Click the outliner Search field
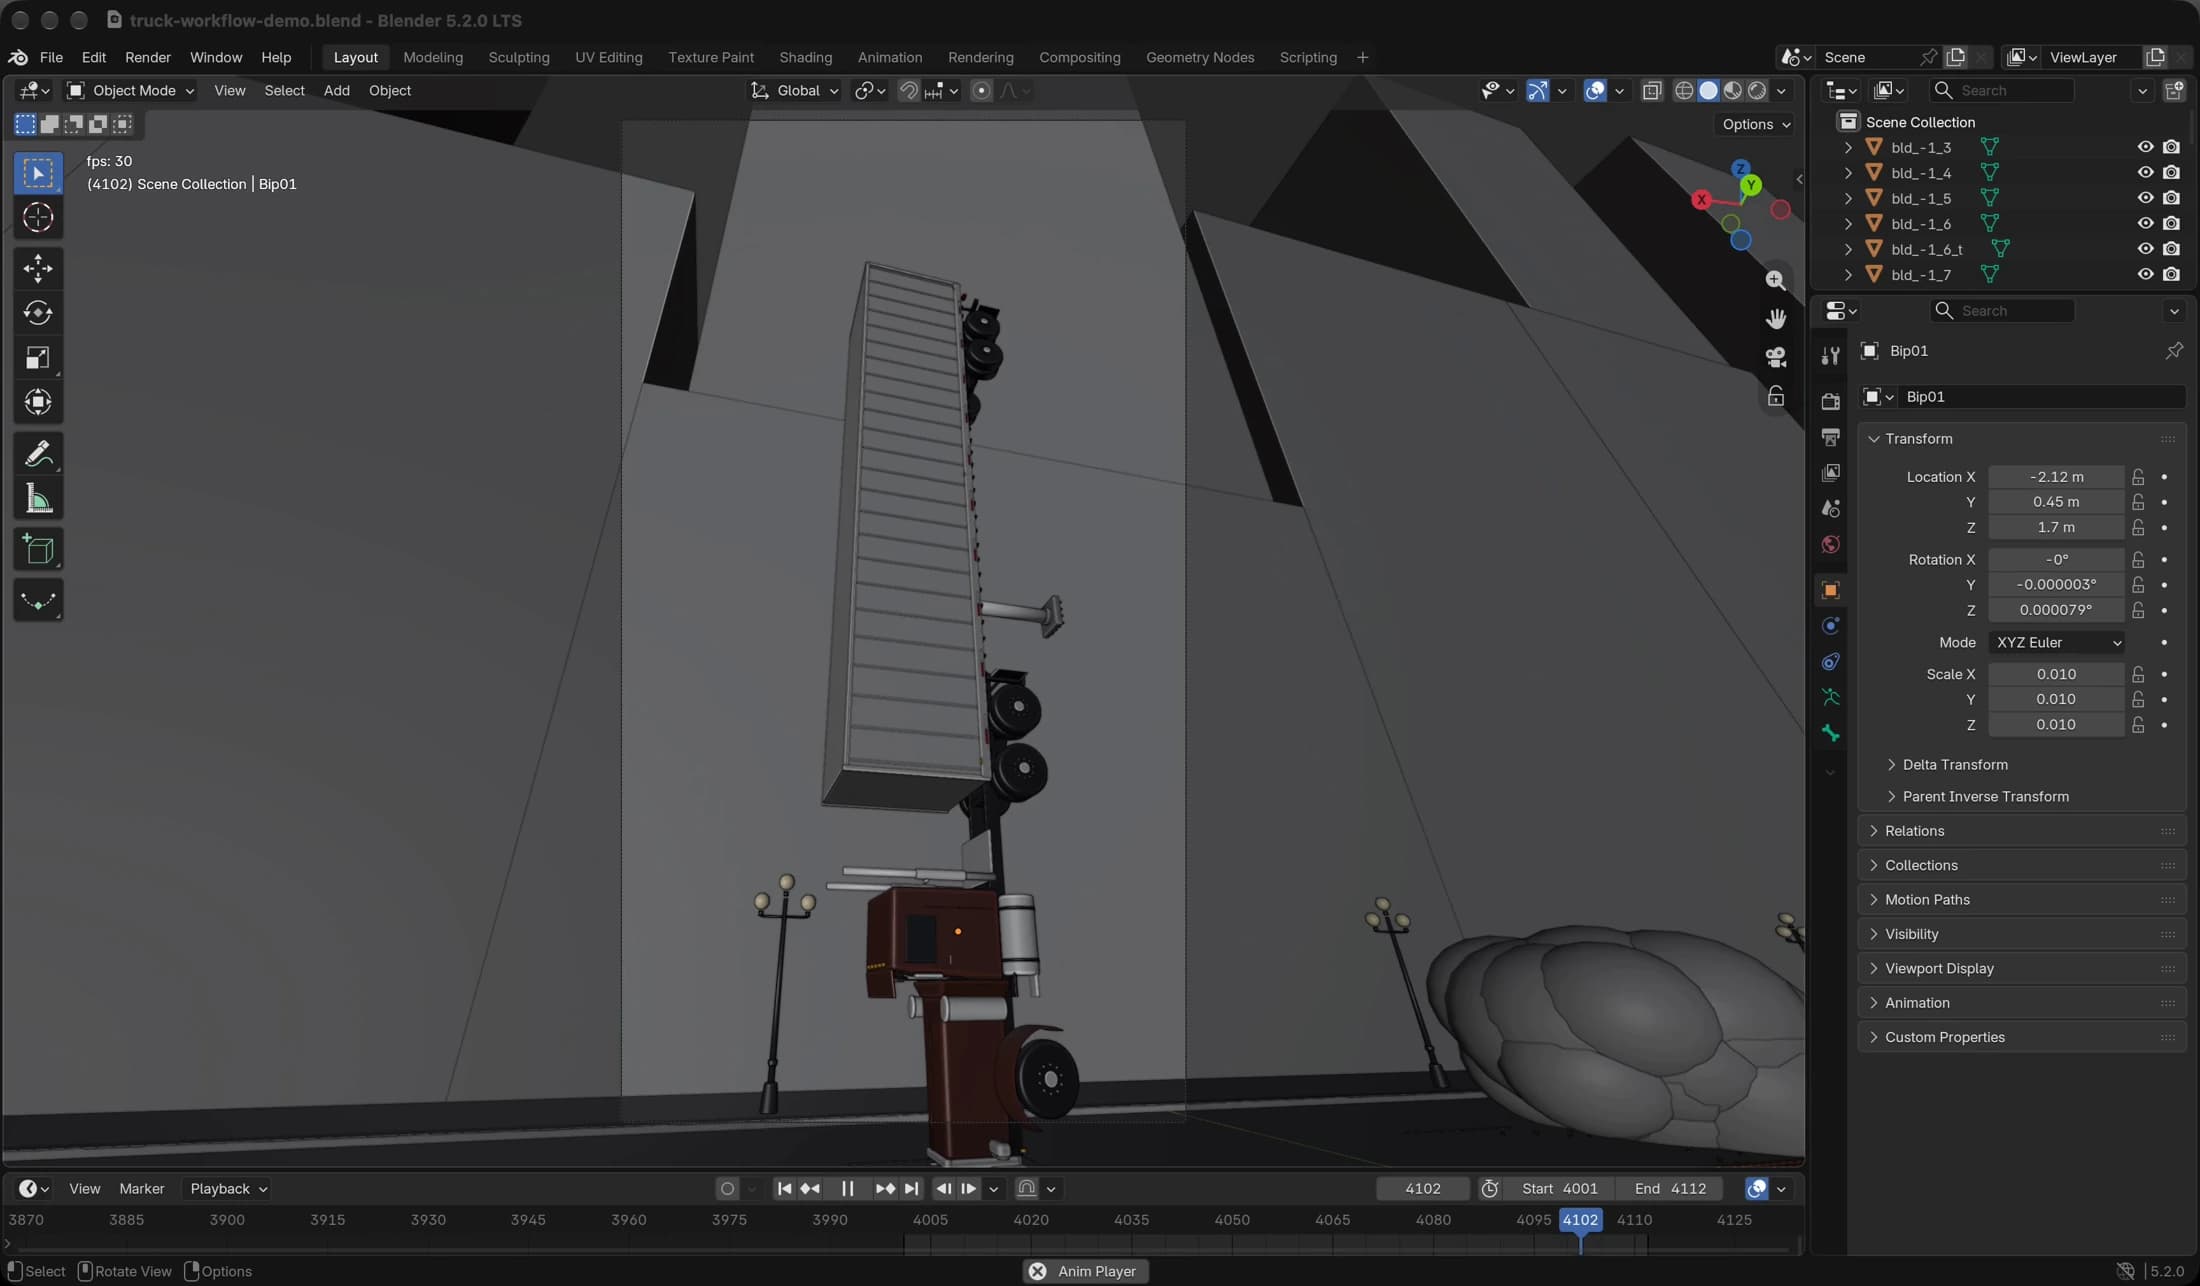2200x1286 pixels. click(x=2001, y=91)
